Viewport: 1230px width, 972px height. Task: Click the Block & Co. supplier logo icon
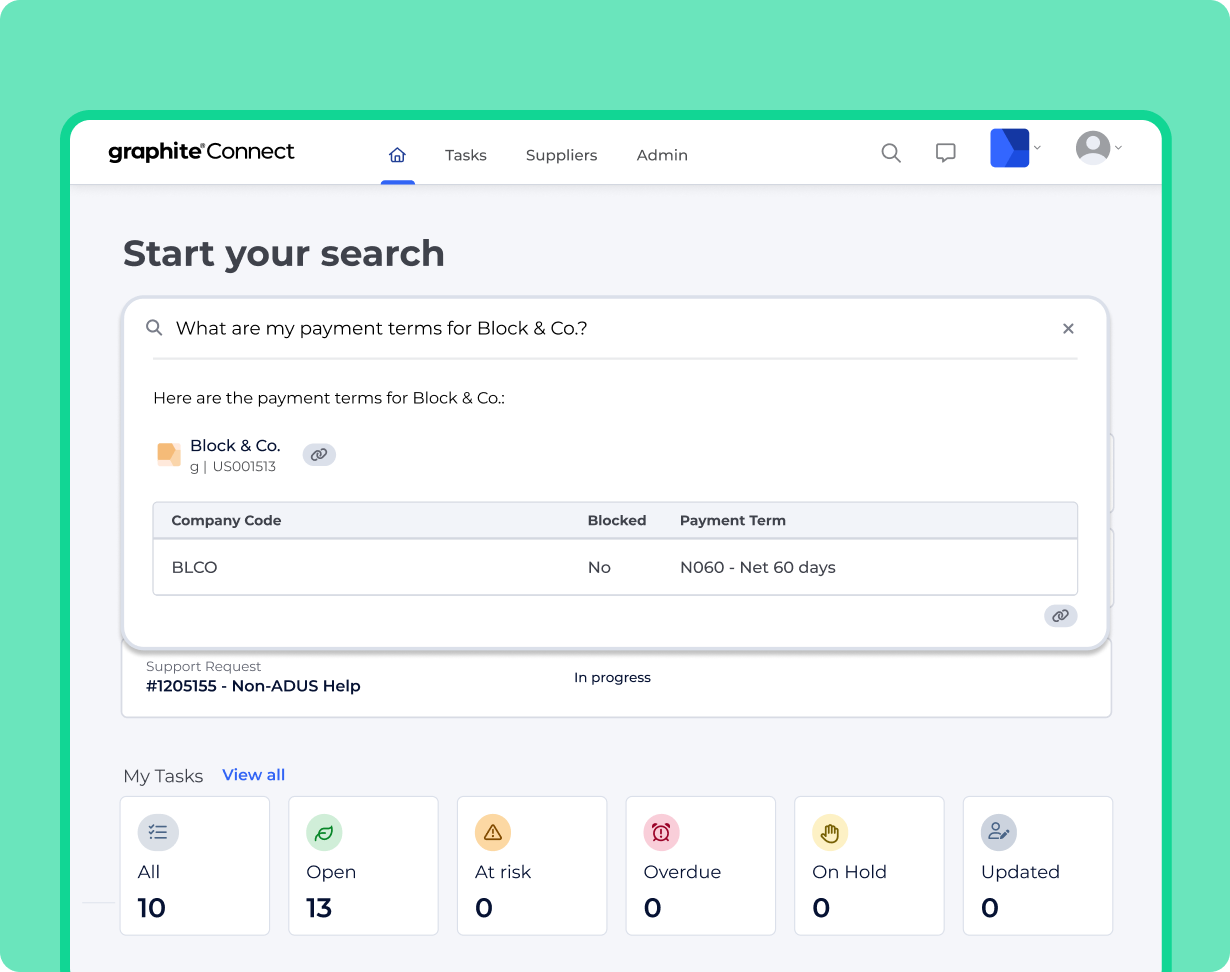coord(169,455)
